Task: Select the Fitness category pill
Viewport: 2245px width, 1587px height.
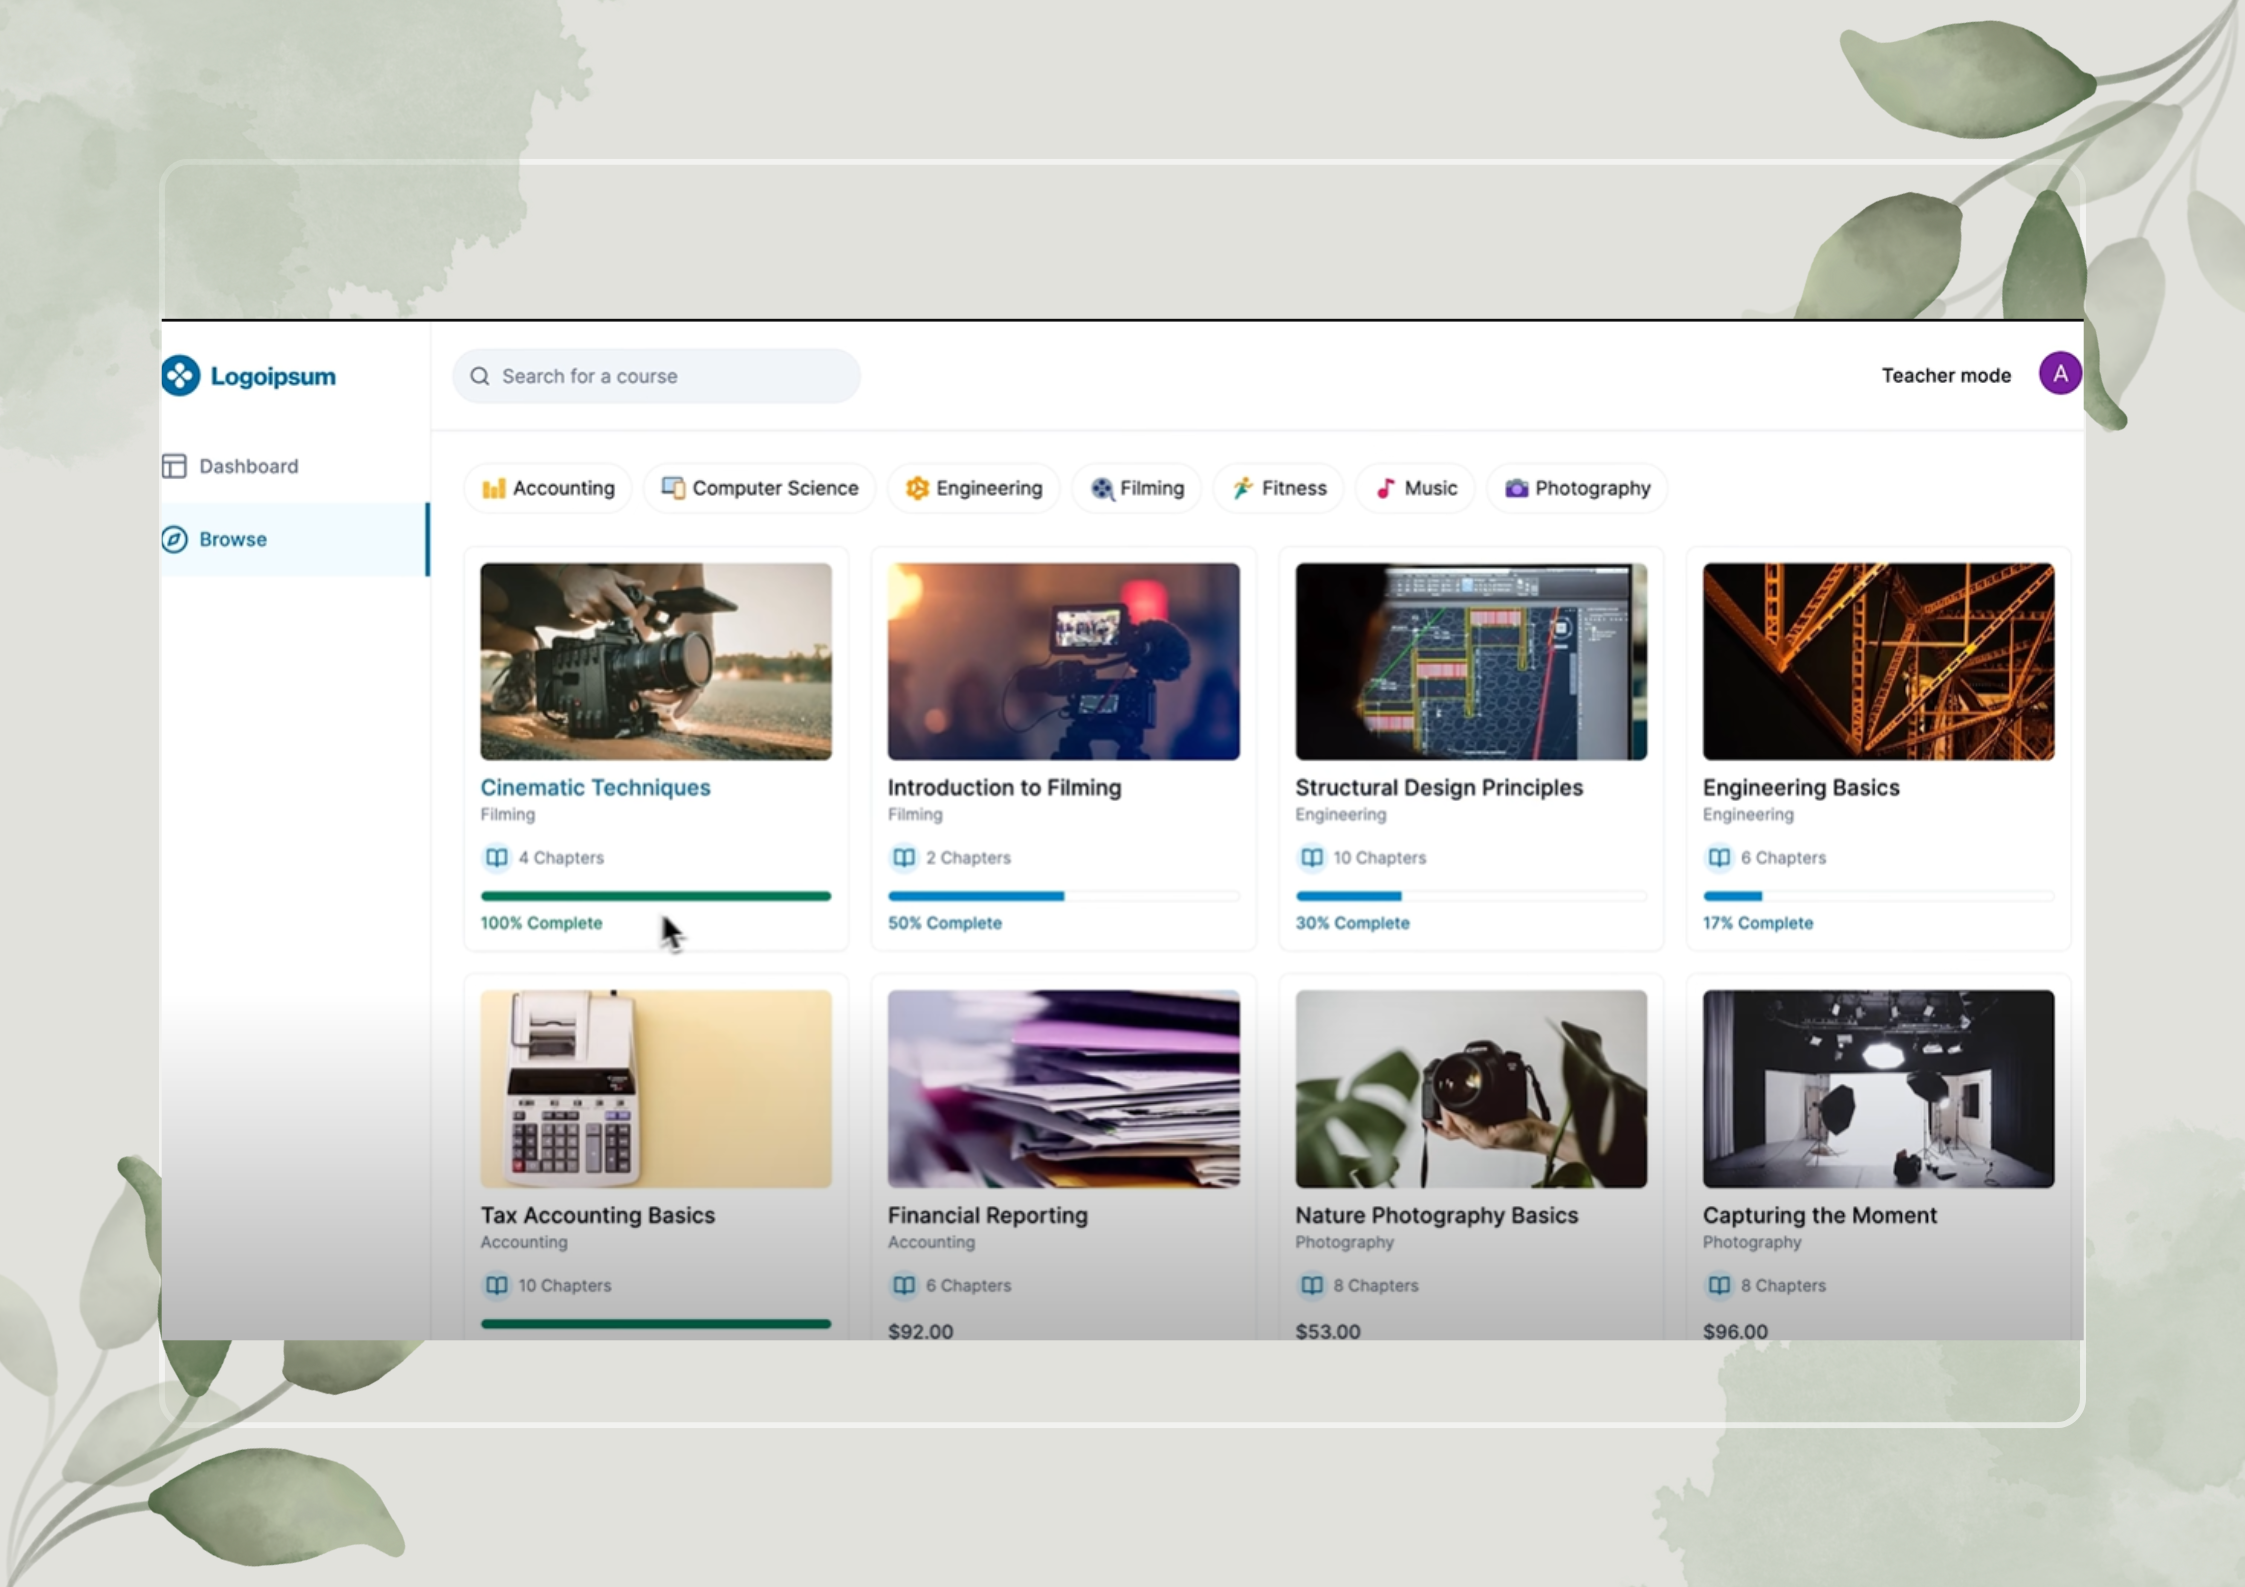Action: [1279, 488]
